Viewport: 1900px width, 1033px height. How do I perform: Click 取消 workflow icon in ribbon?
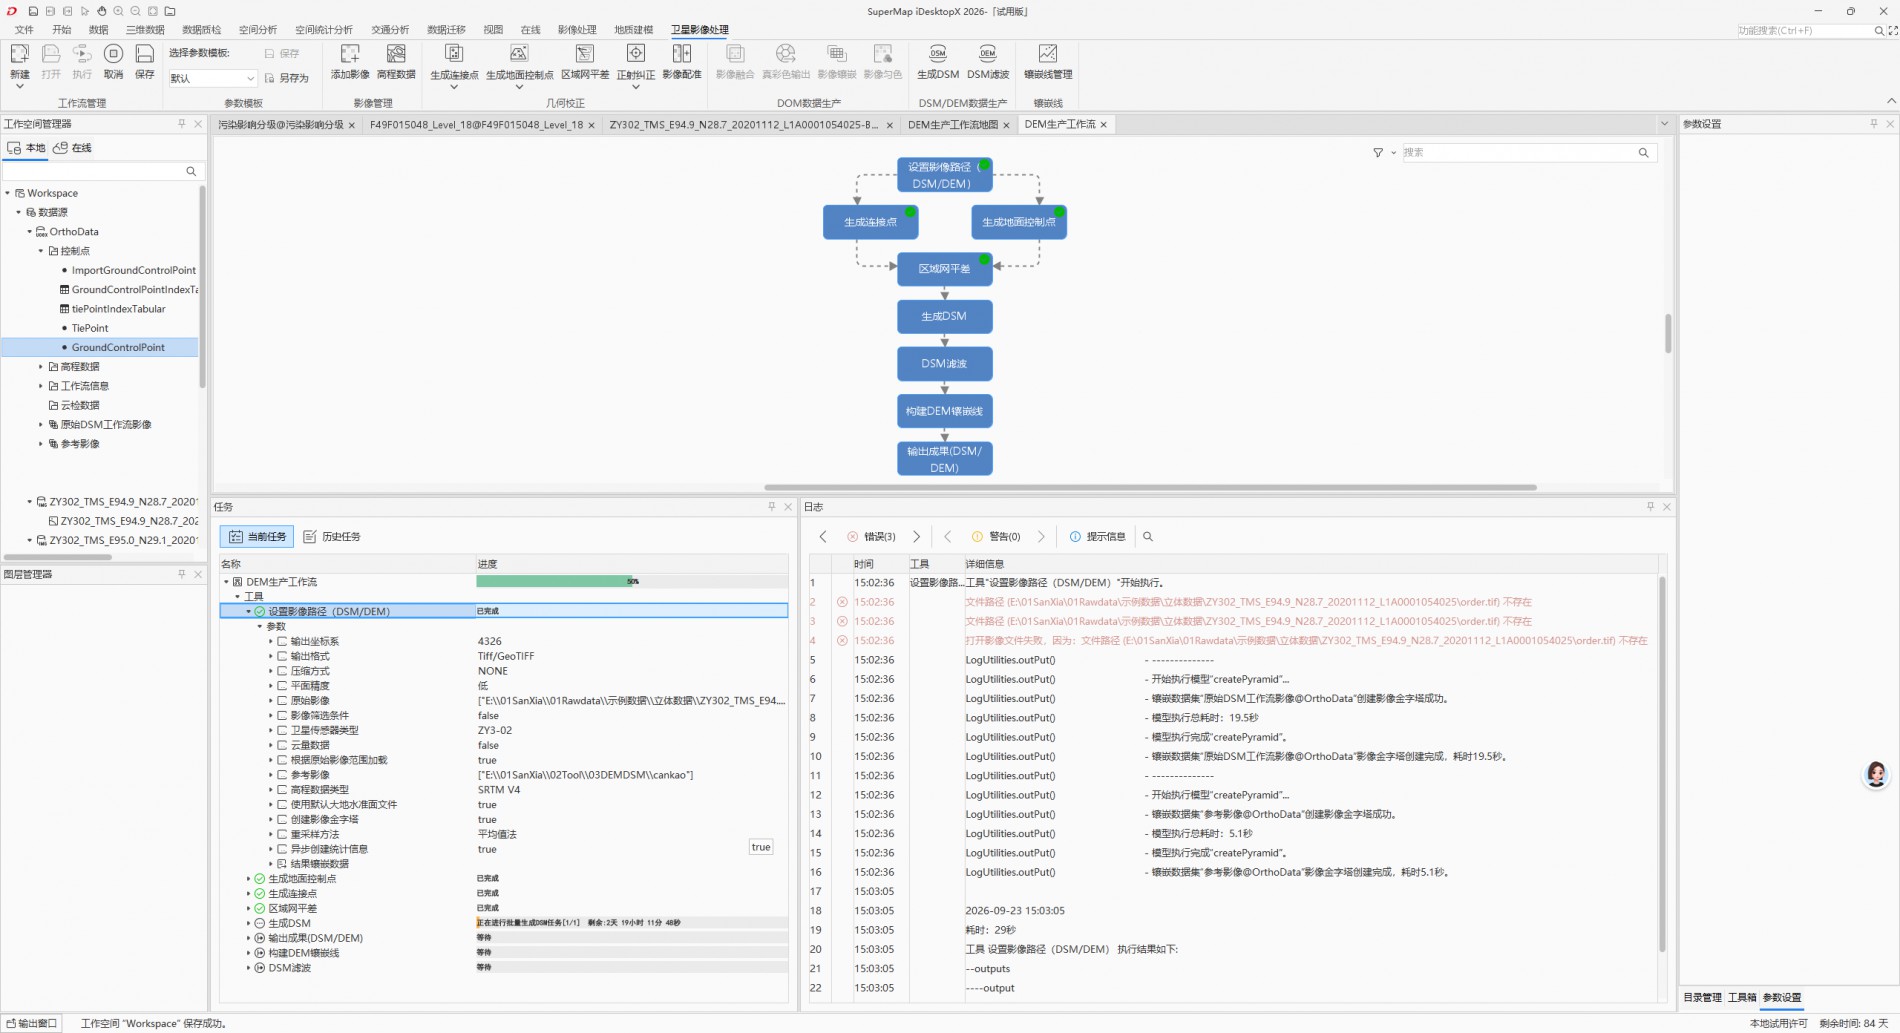(113, 61)
